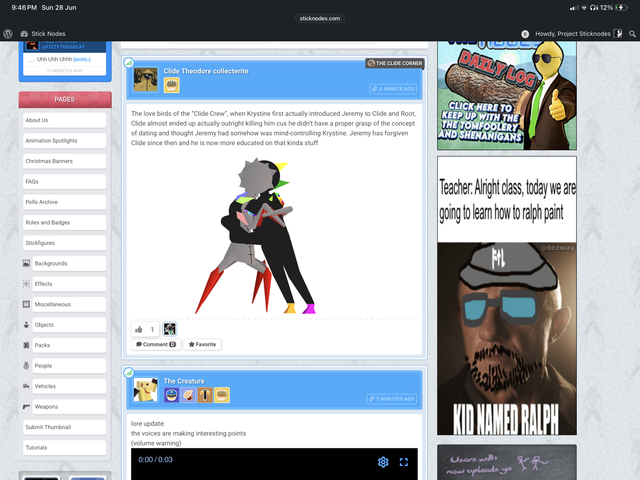
Task: Click the FIZZYTHEGREAT user mention
Action: [x=63, y=47]
